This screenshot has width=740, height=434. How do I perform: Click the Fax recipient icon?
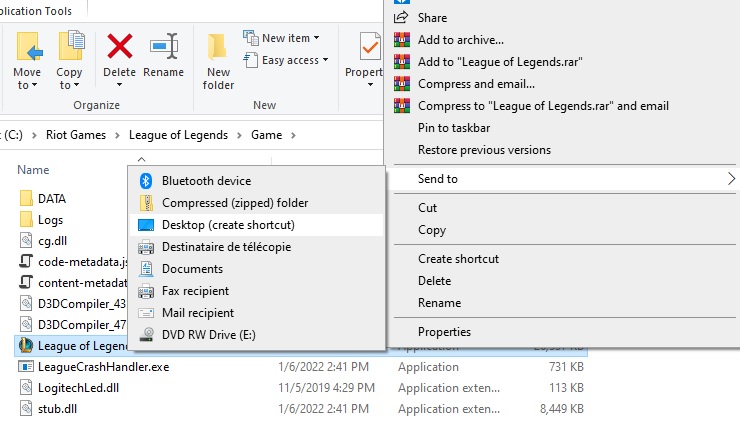146,291
